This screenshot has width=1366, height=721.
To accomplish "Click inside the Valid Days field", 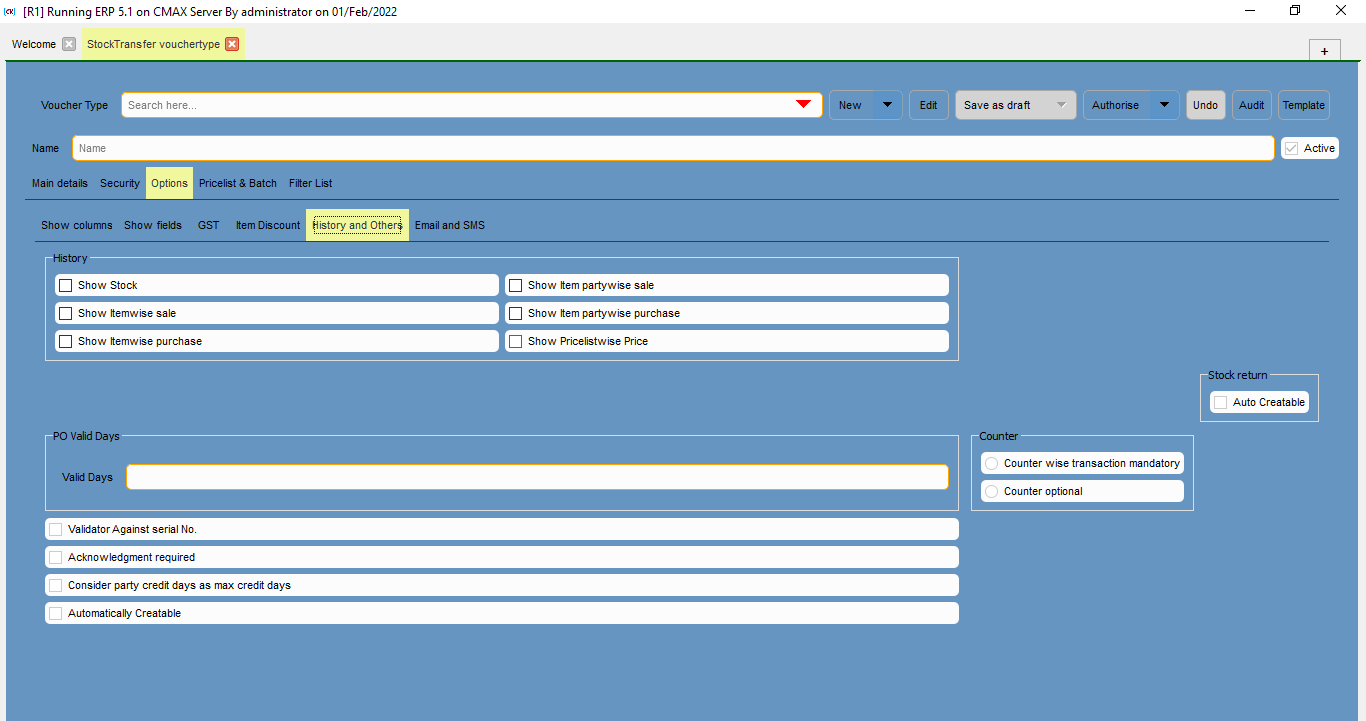I will pos(537,477).
